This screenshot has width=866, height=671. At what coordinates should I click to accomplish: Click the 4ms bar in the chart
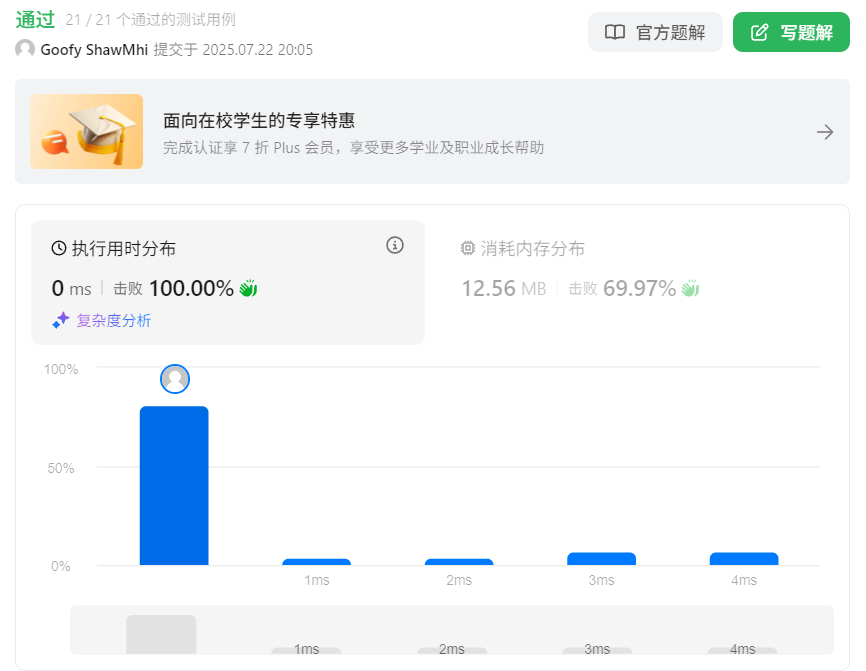click(744, 558)
